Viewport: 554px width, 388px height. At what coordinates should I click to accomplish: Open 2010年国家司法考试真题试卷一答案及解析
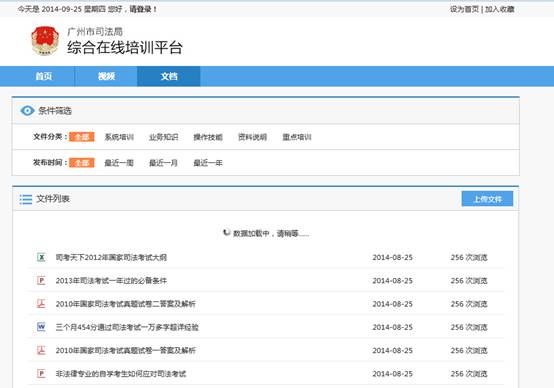(x=125, y=351)
